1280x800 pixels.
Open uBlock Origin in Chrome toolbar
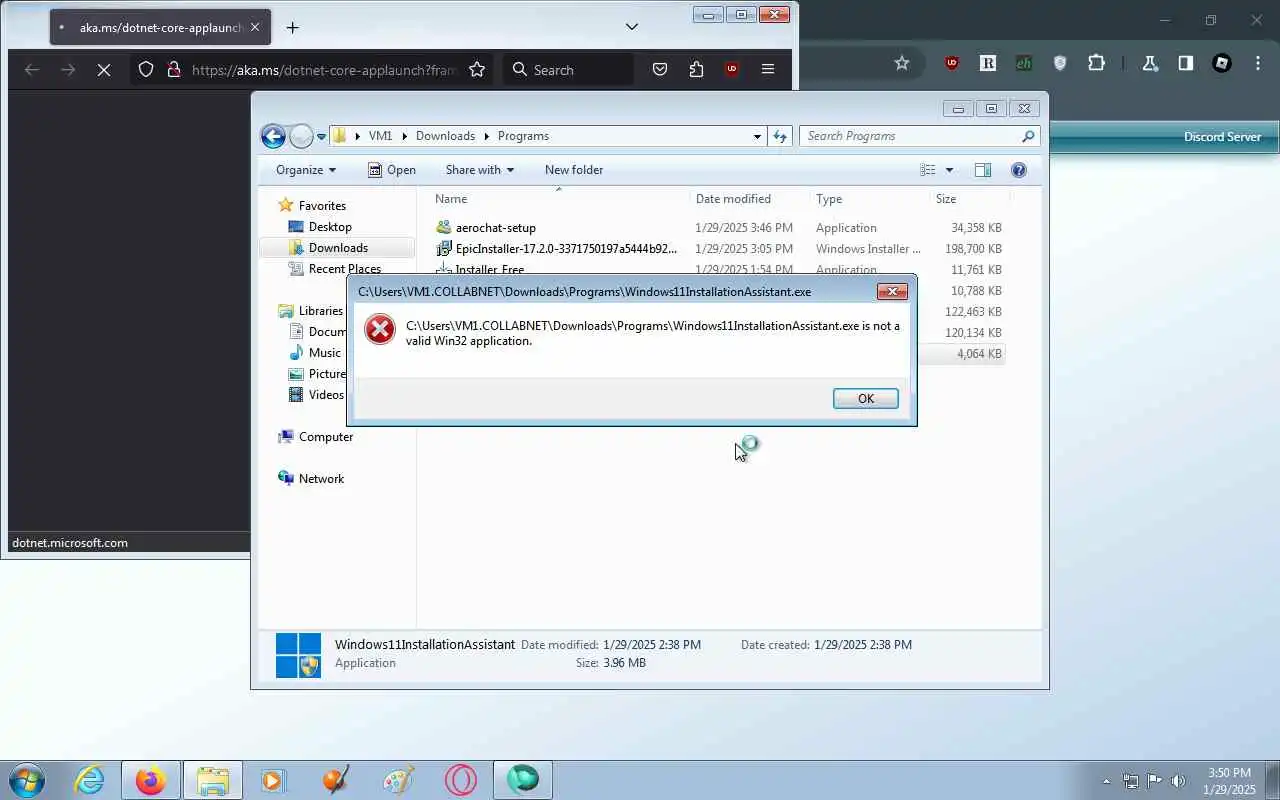952,63
